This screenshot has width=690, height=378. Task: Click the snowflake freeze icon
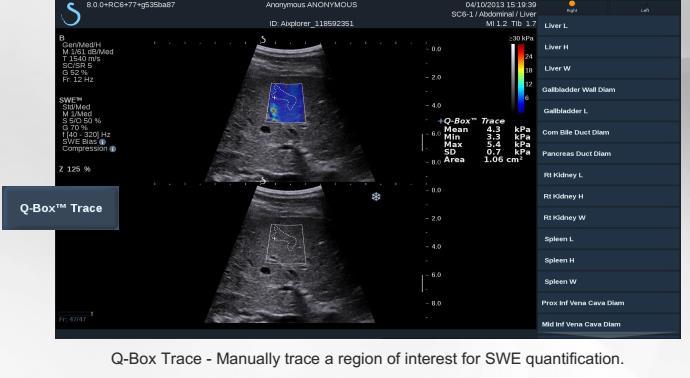click(376, 196)
